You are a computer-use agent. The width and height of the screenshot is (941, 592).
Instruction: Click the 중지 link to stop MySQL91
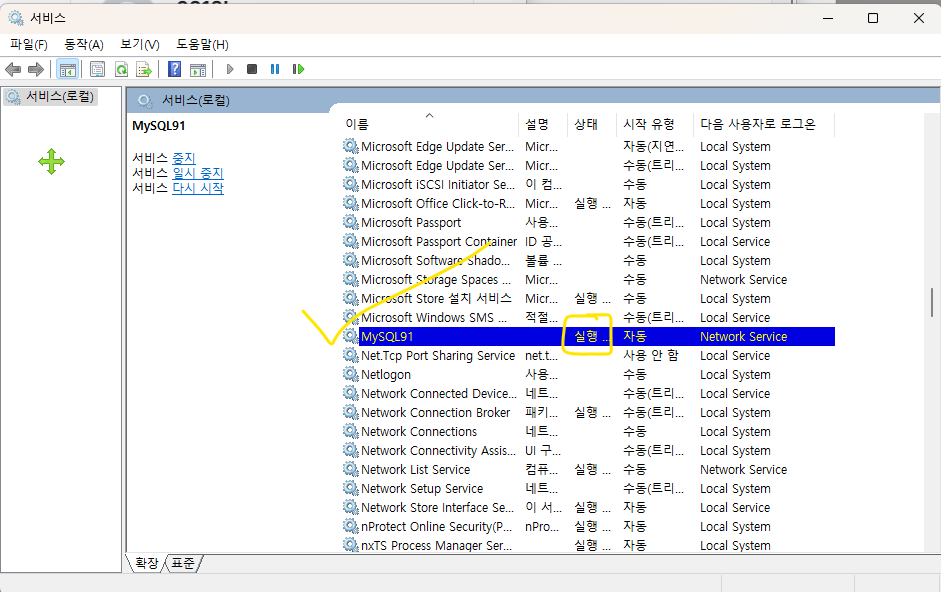[184, 158]
